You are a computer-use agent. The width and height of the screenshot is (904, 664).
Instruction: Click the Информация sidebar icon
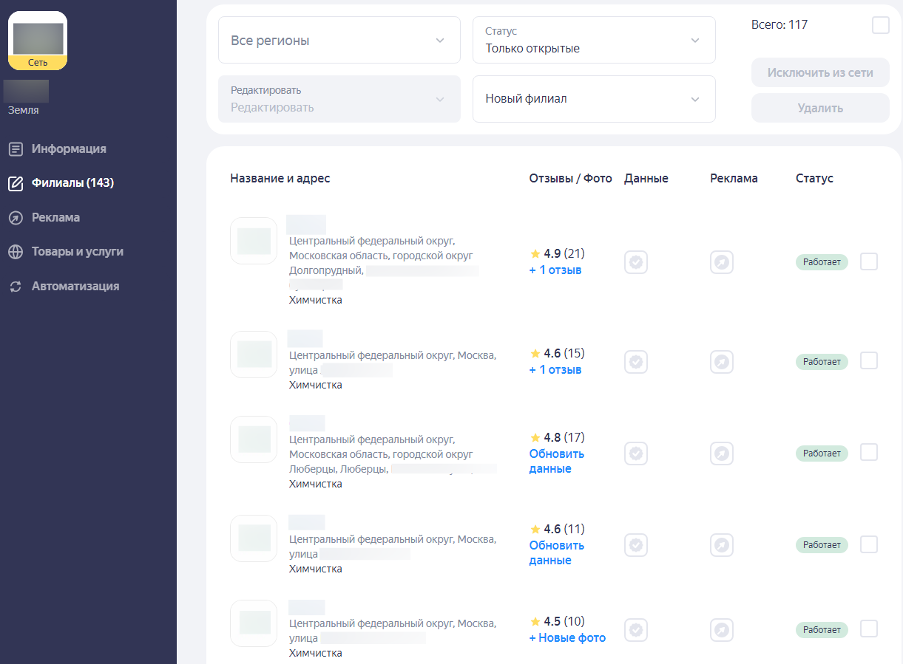[15, 149]
